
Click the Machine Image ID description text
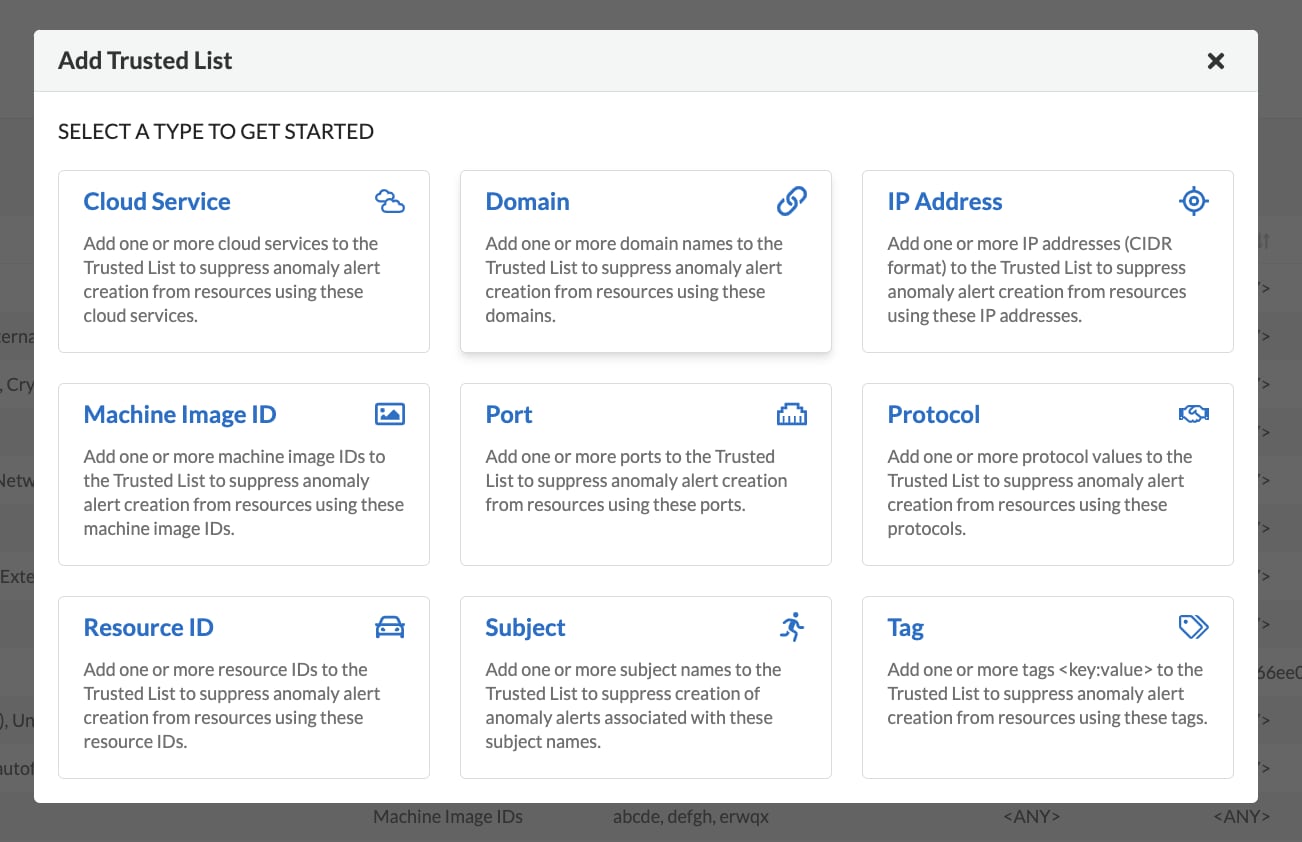click(244, 492)
